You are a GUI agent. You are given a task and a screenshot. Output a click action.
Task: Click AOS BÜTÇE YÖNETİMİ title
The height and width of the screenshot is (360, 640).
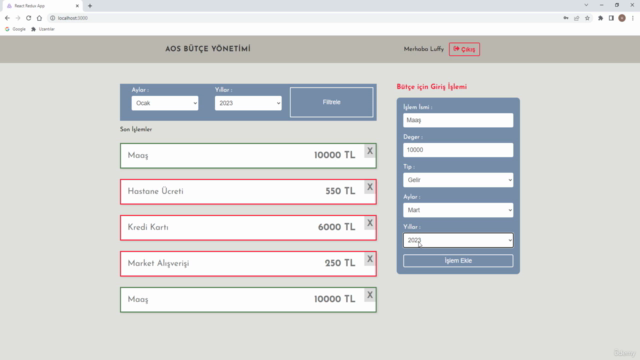[208, 49]
